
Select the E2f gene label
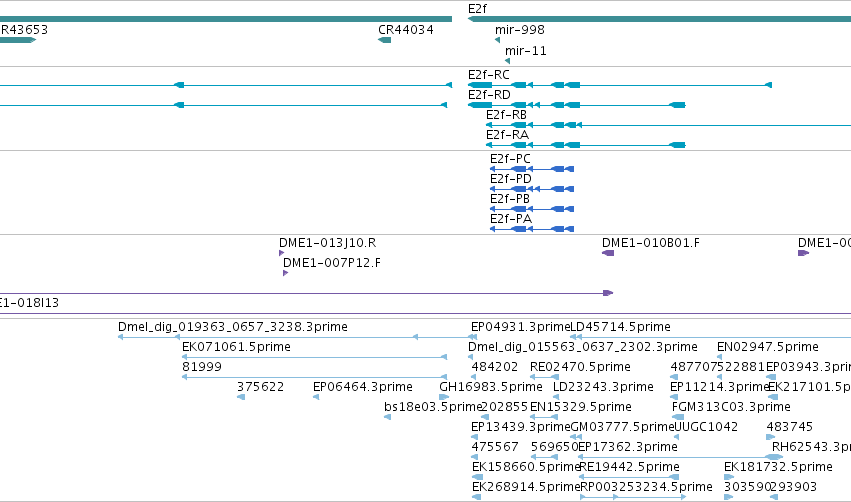477,9
